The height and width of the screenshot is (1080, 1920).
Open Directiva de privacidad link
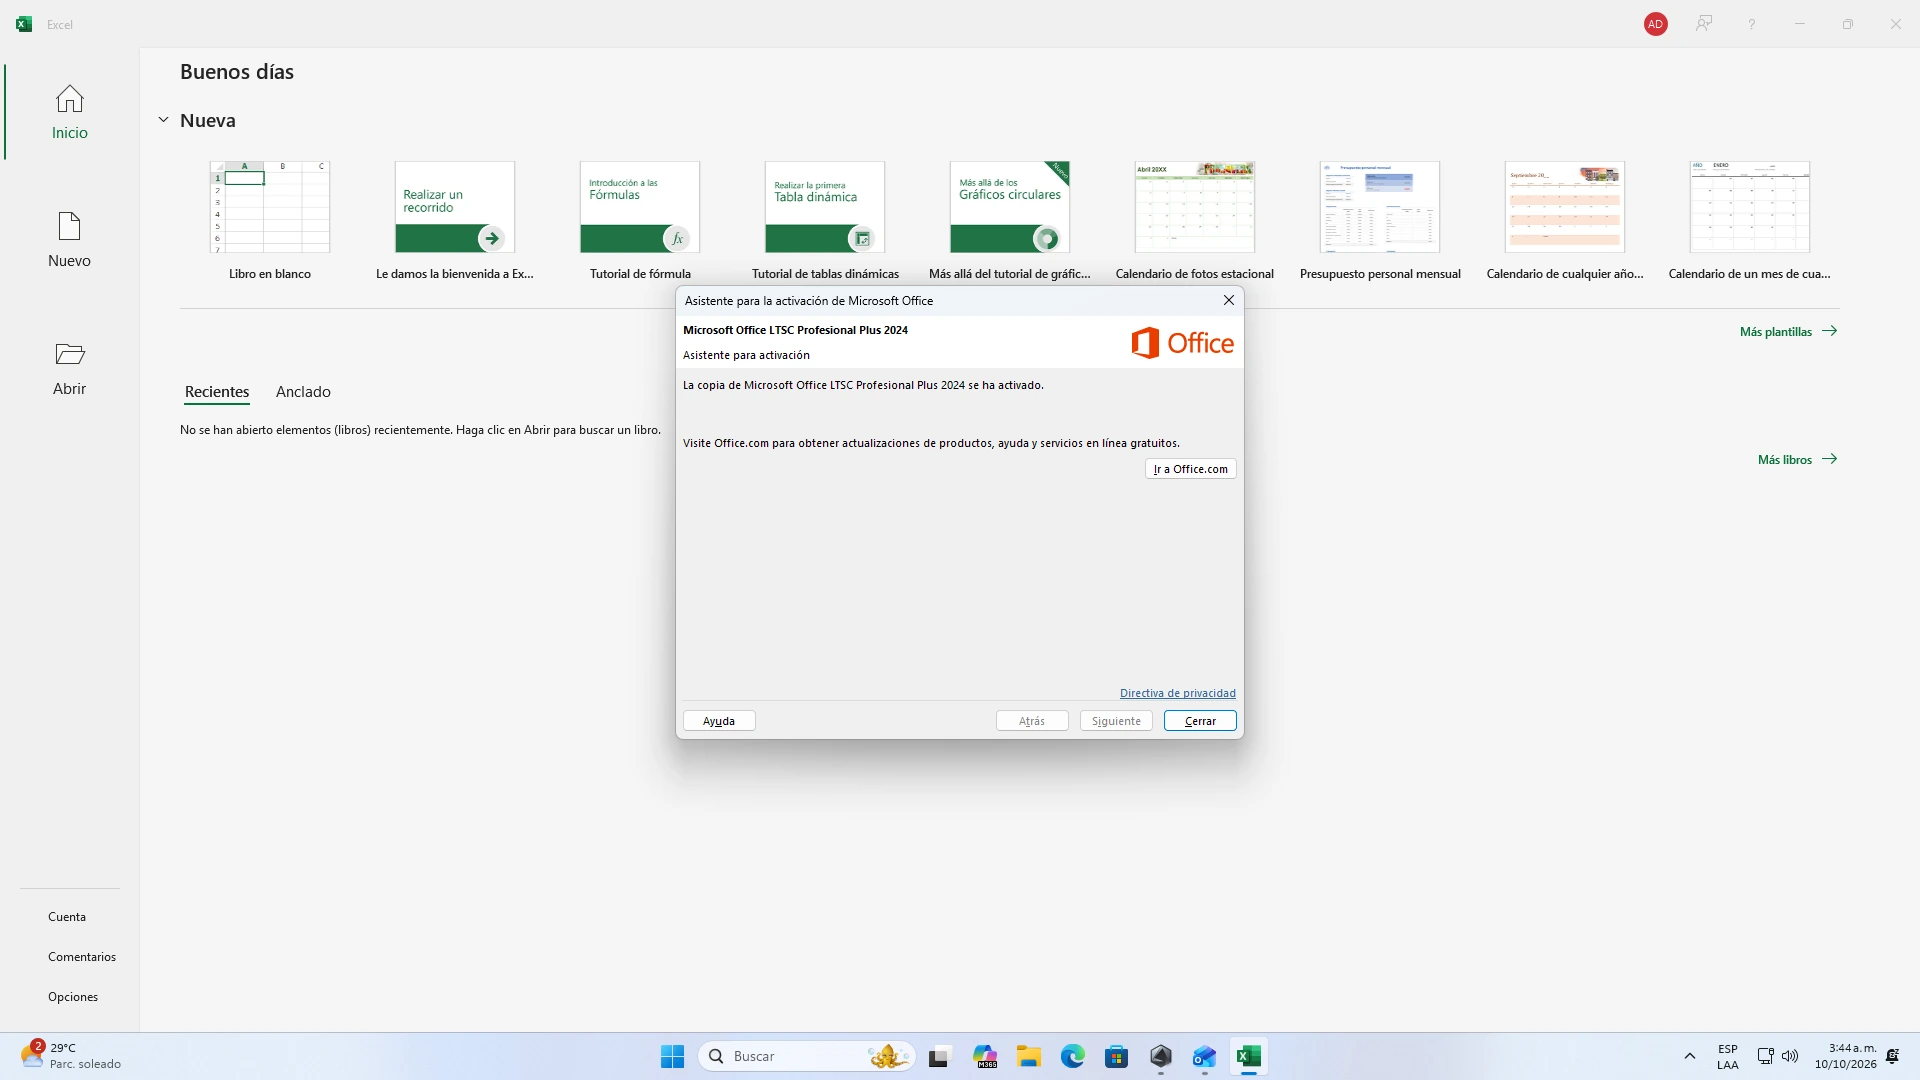pyautogui.click(x=1177, y=693)
